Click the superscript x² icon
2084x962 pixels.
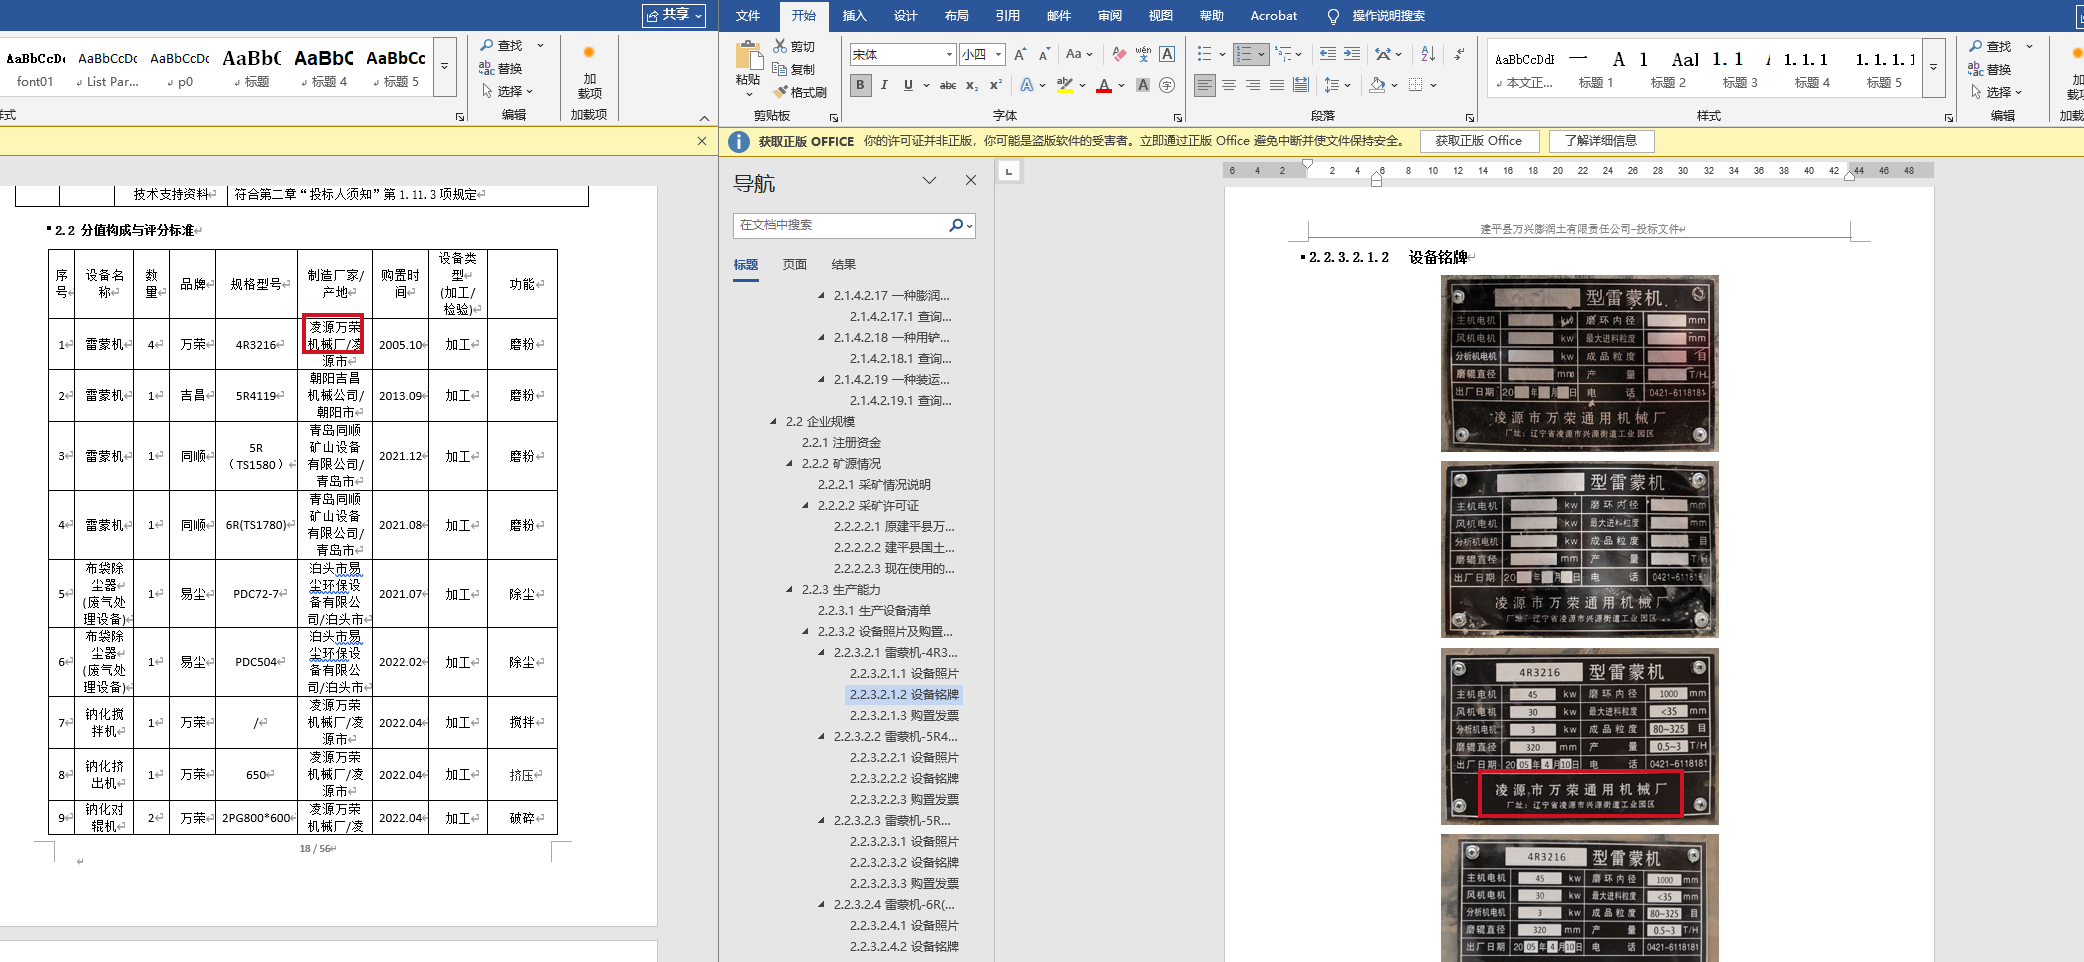click(x=995, y=86)
